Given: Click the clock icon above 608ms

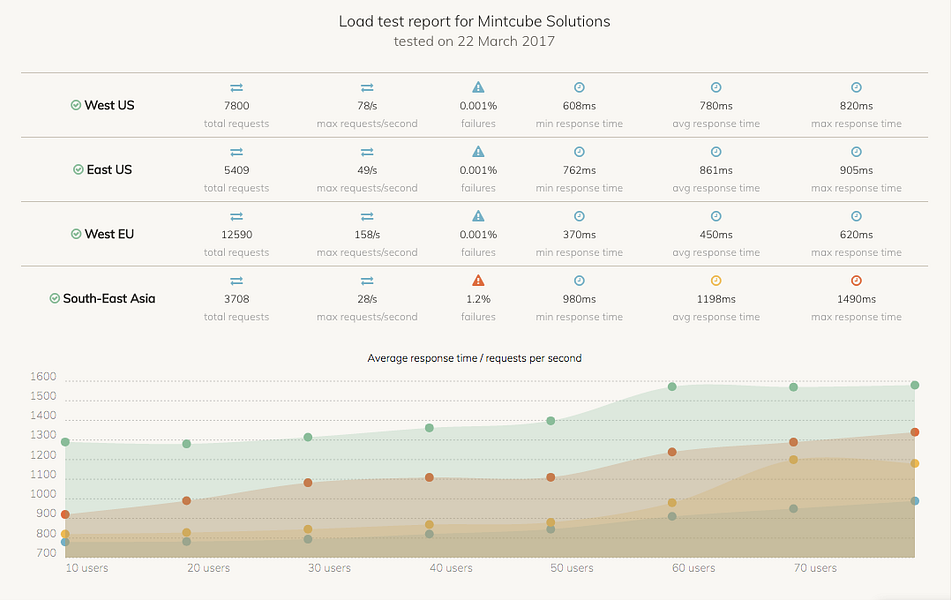Looking at the screenshot, I should pyautogui.click(x=579, y=87).
